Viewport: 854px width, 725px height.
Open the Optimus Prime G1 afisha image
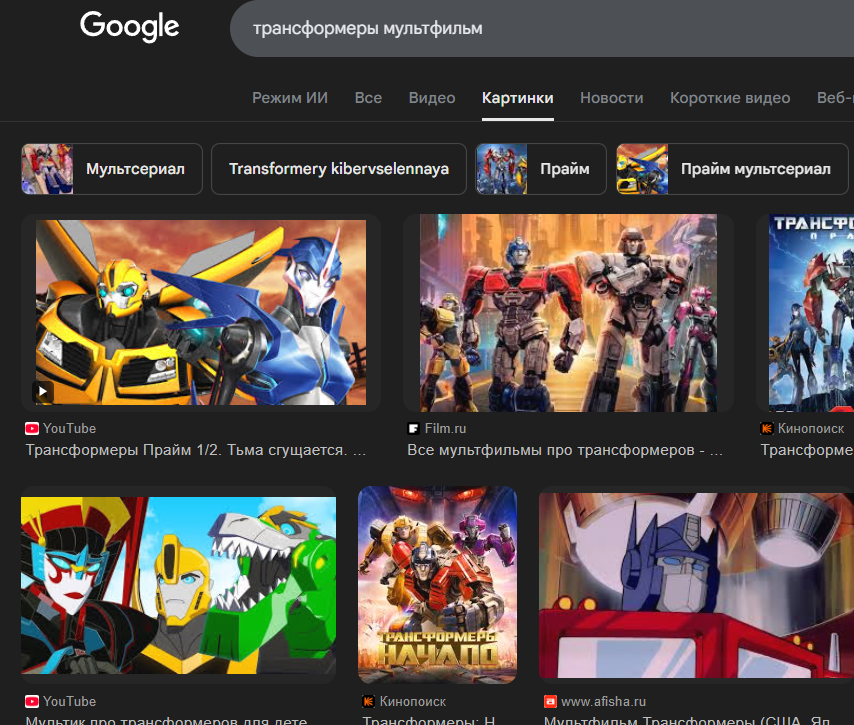(x=697, y=586)
